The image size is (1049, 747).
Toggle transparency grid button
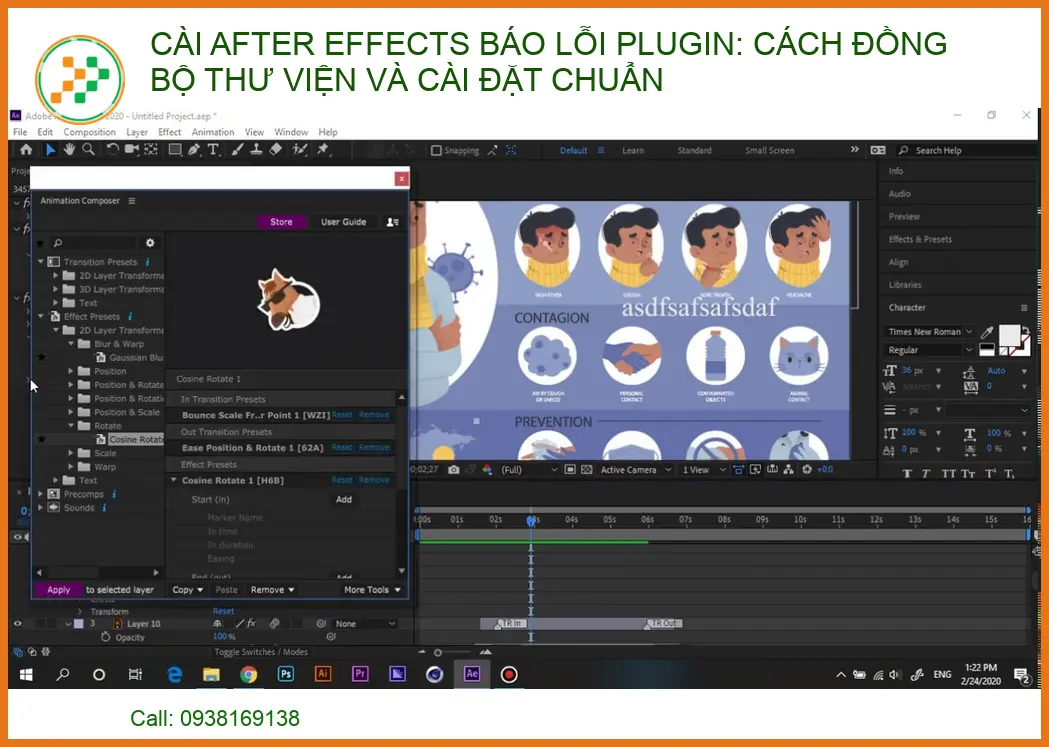587,470
